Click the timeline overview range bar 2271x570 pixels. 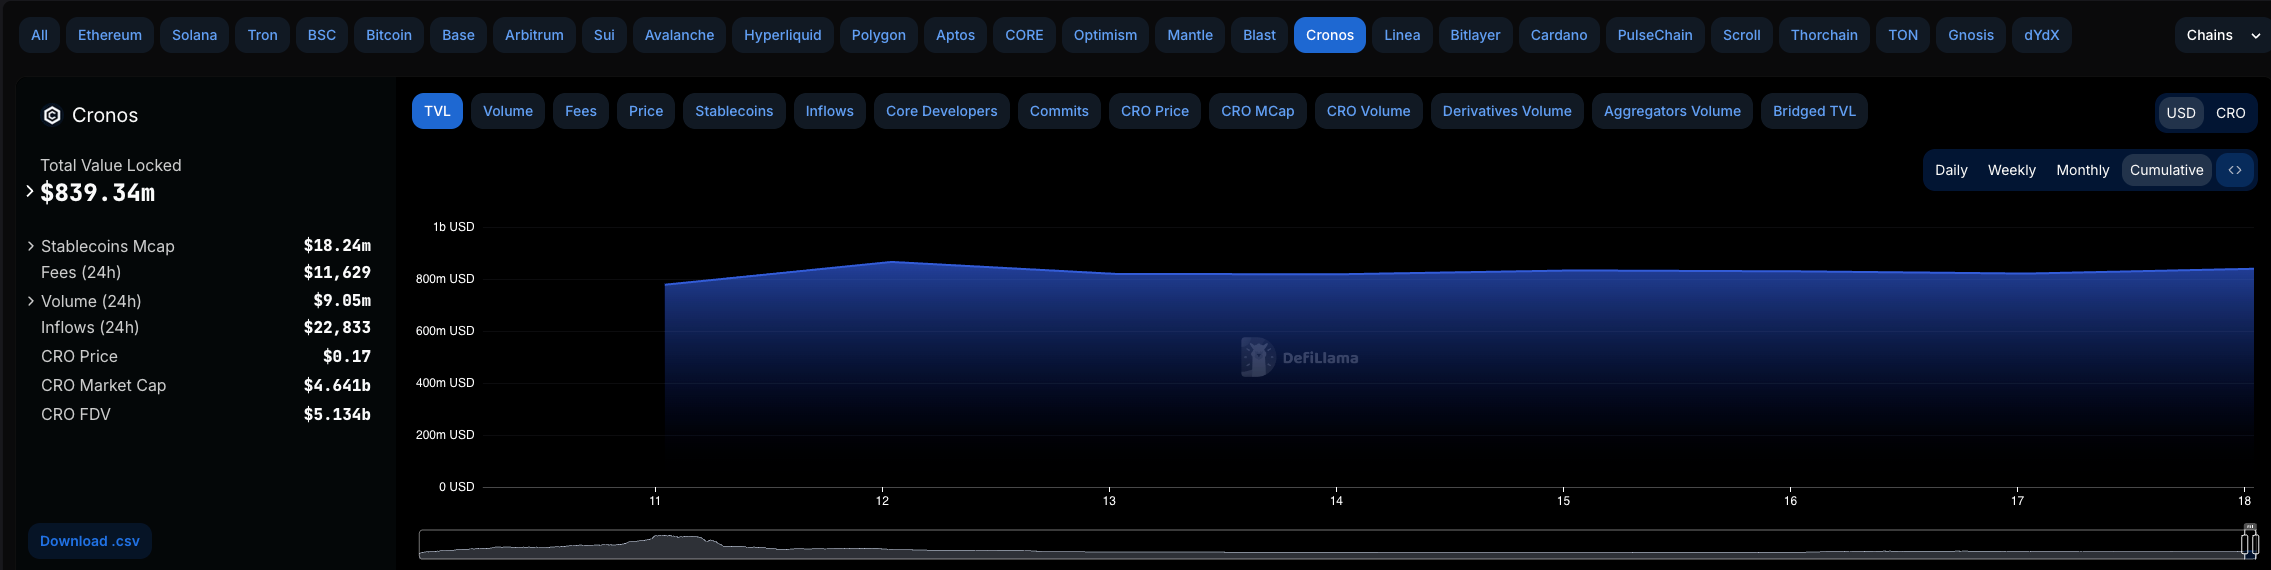1335,544
